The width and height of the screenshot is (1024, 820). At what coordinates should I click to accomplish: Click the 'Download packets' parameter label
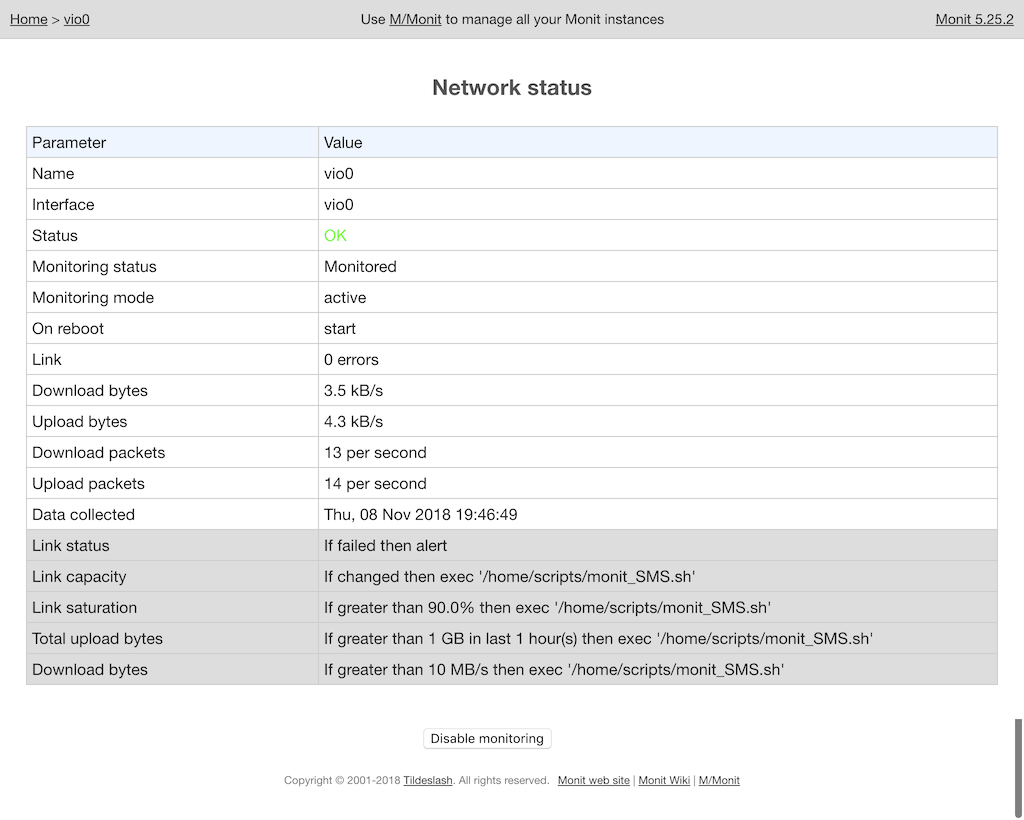click(99, 452)
